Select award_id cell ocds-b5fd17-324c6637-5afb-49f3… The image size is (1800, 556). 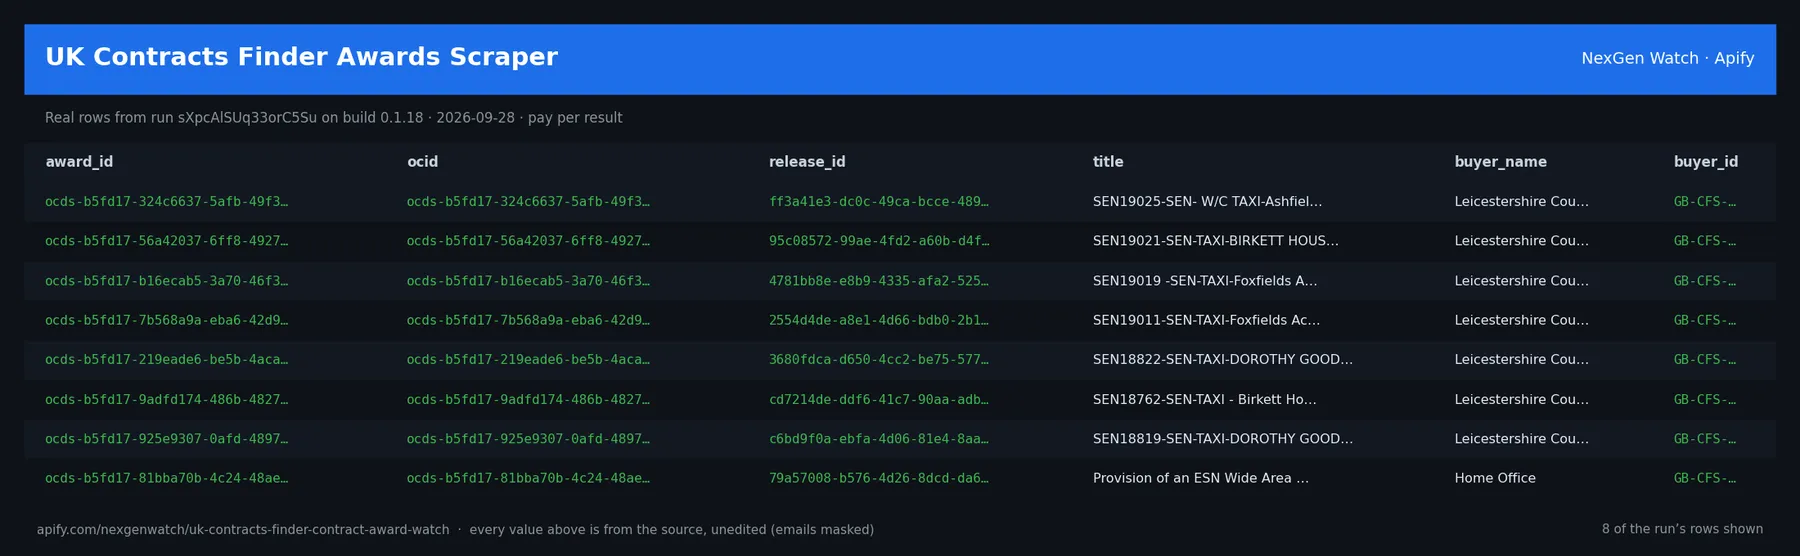tap(166, 202)
